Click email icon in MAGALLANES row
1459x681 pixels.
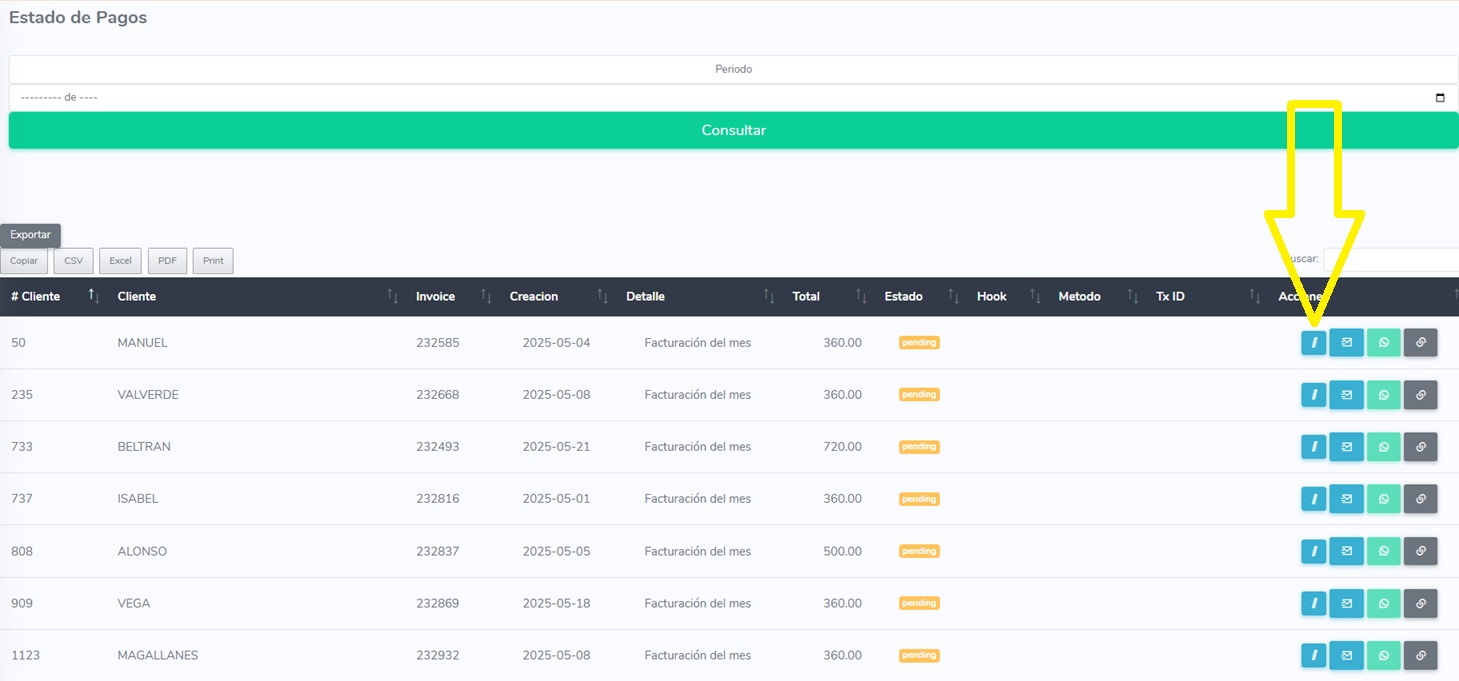1346,656
